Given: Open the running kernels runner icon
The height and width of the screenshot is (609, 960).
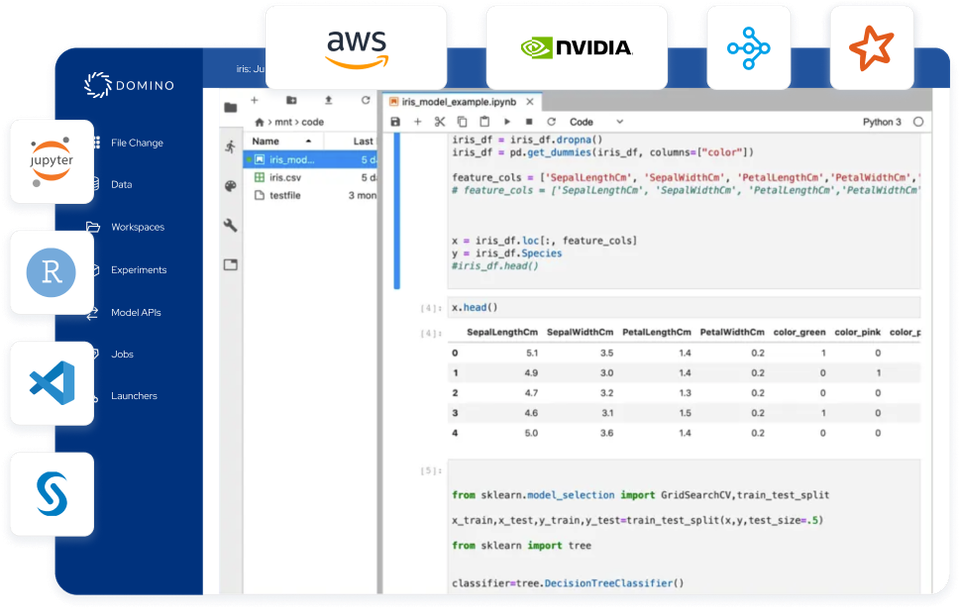Looking at the screenshot, I should click(230, 146).
